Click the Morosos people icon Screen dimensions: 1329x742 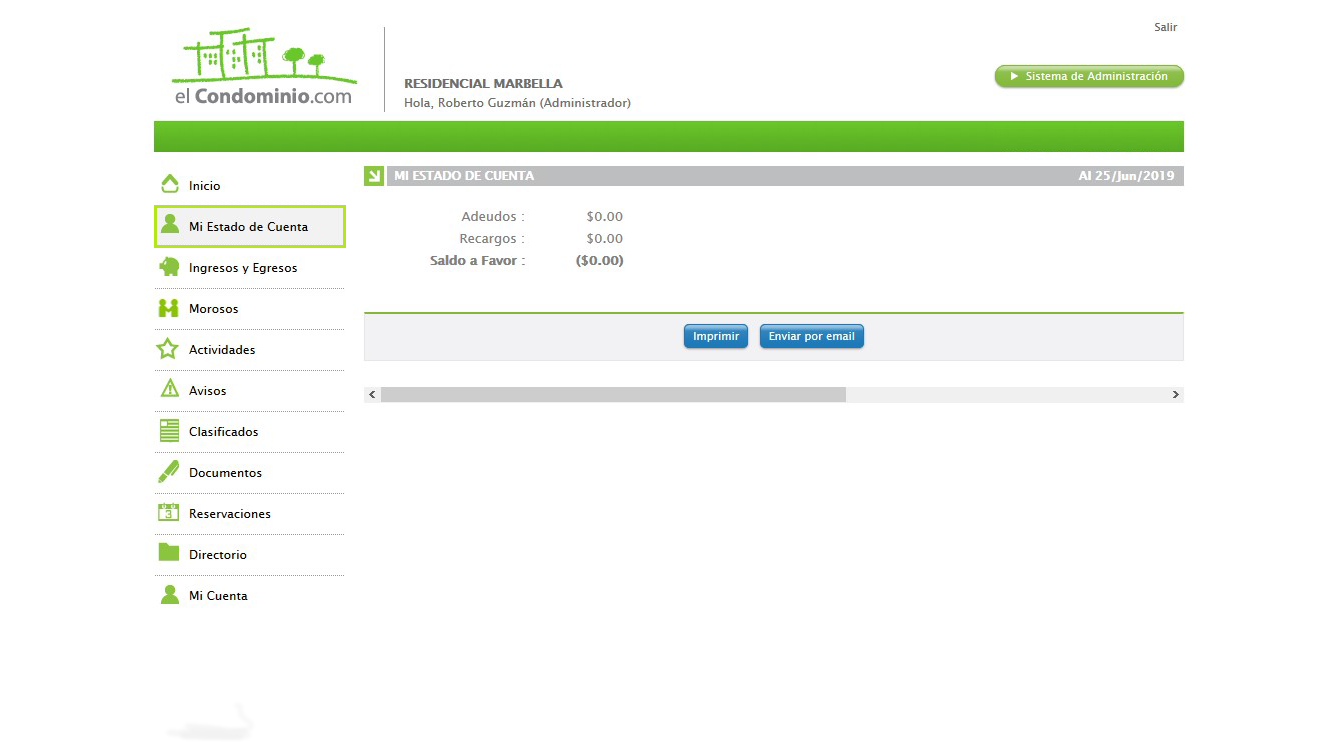(x=168, y=308)
